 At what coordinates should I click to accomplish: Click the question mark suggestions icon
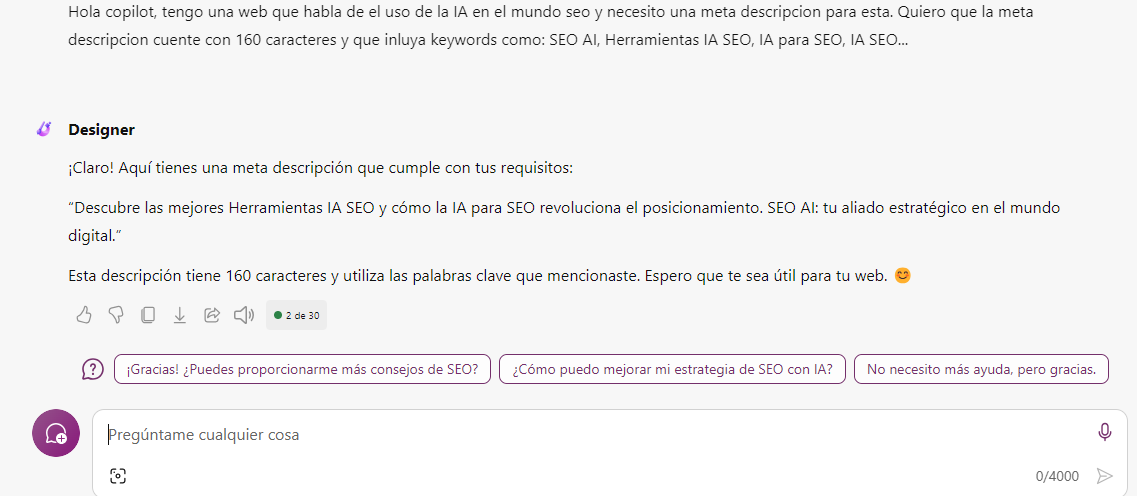click(x=93, y=369)
